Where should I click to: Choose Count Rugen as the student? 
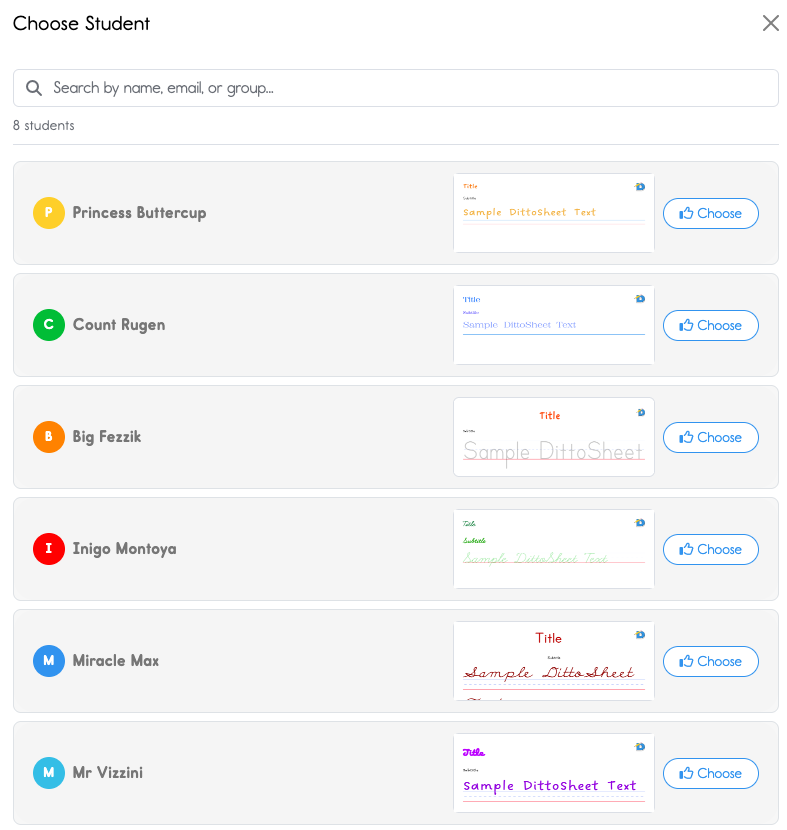click(710, 325)
